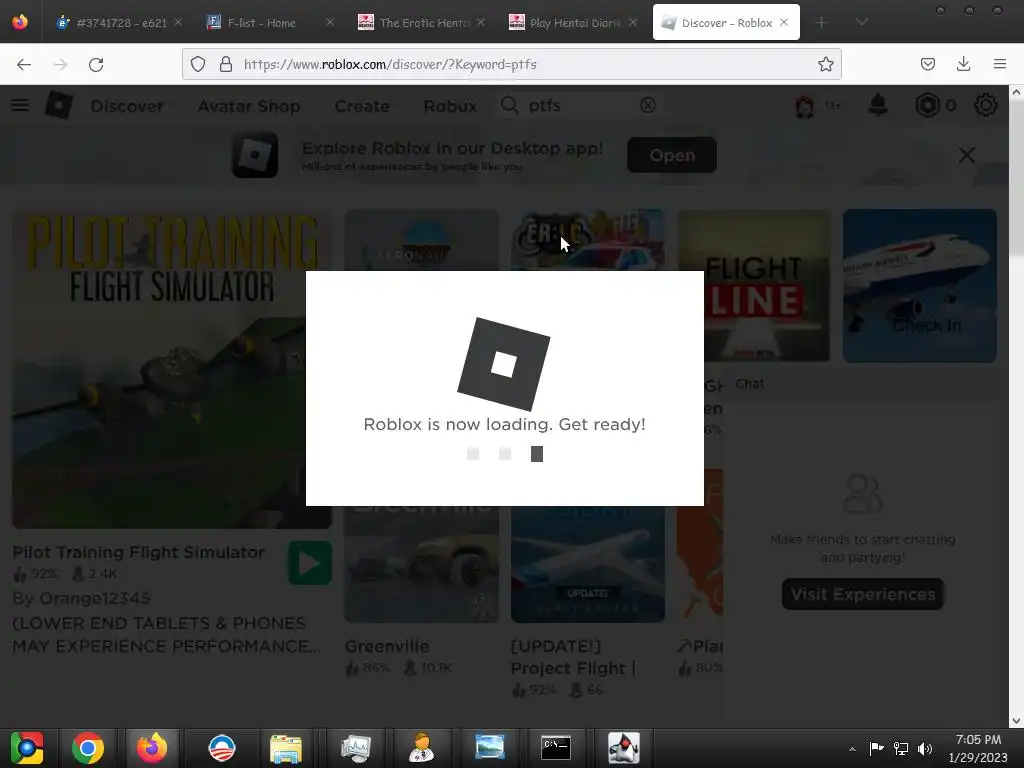Click the Chat panel header
This screenshot has height=768, width=1024.
[862, 383]
